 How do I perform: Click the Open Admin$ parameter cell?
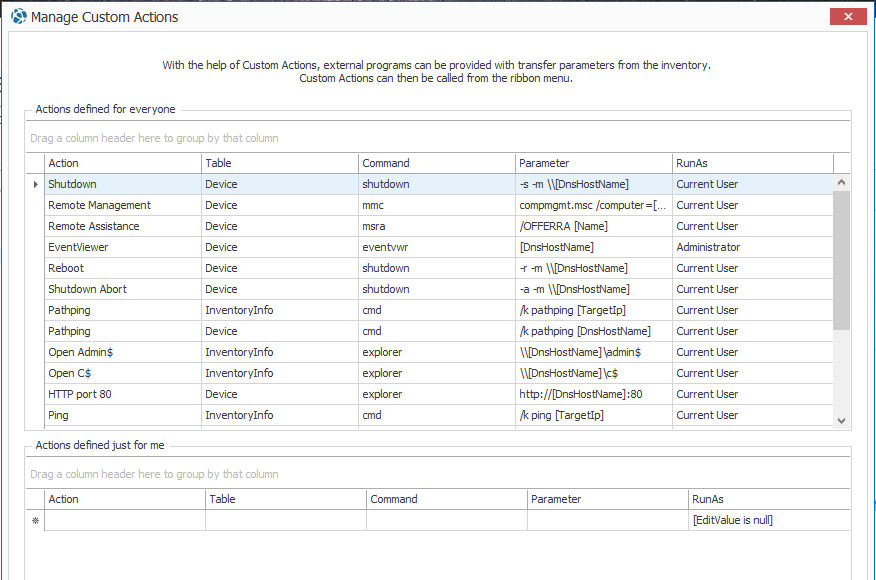tap(580, 352)
